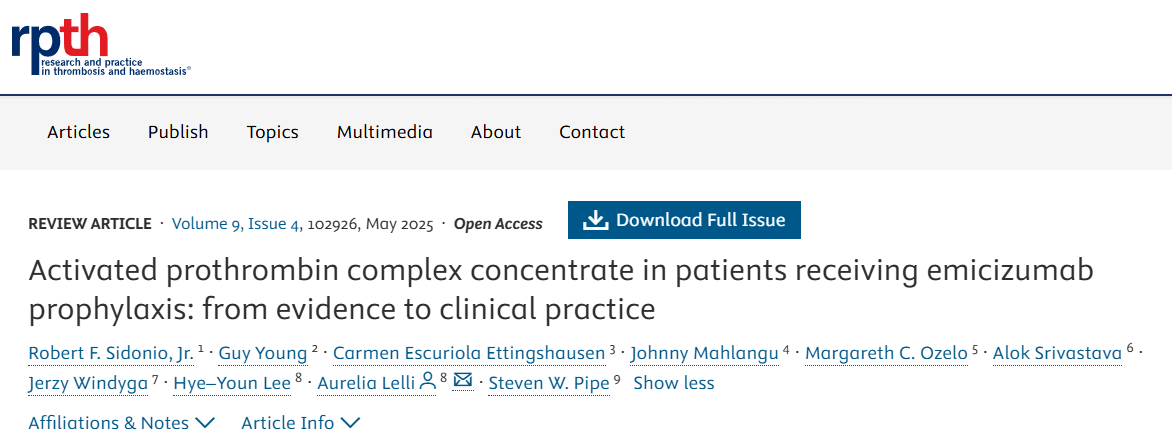Open the Multimedia menu

click(x=385, y=132)
